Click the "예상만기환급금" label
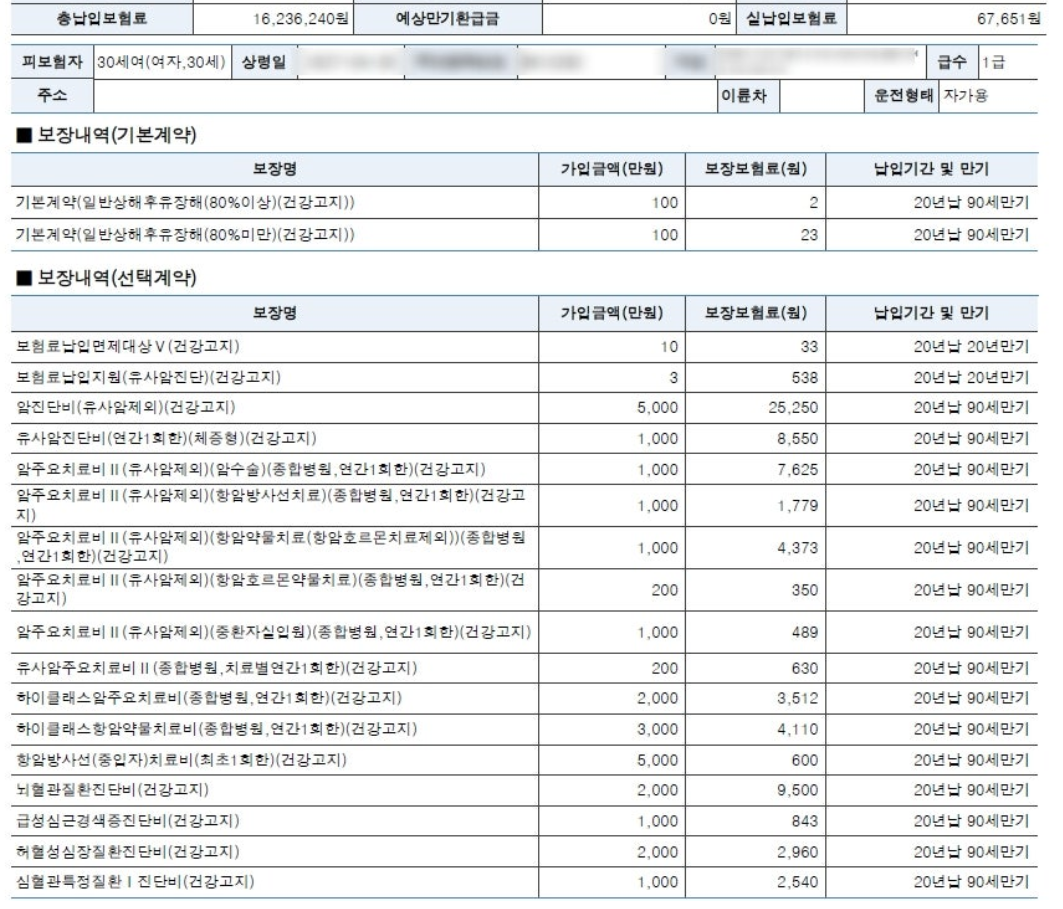Image resolution: width=1063 pixels, height=909 pixels. pos(447,18)
